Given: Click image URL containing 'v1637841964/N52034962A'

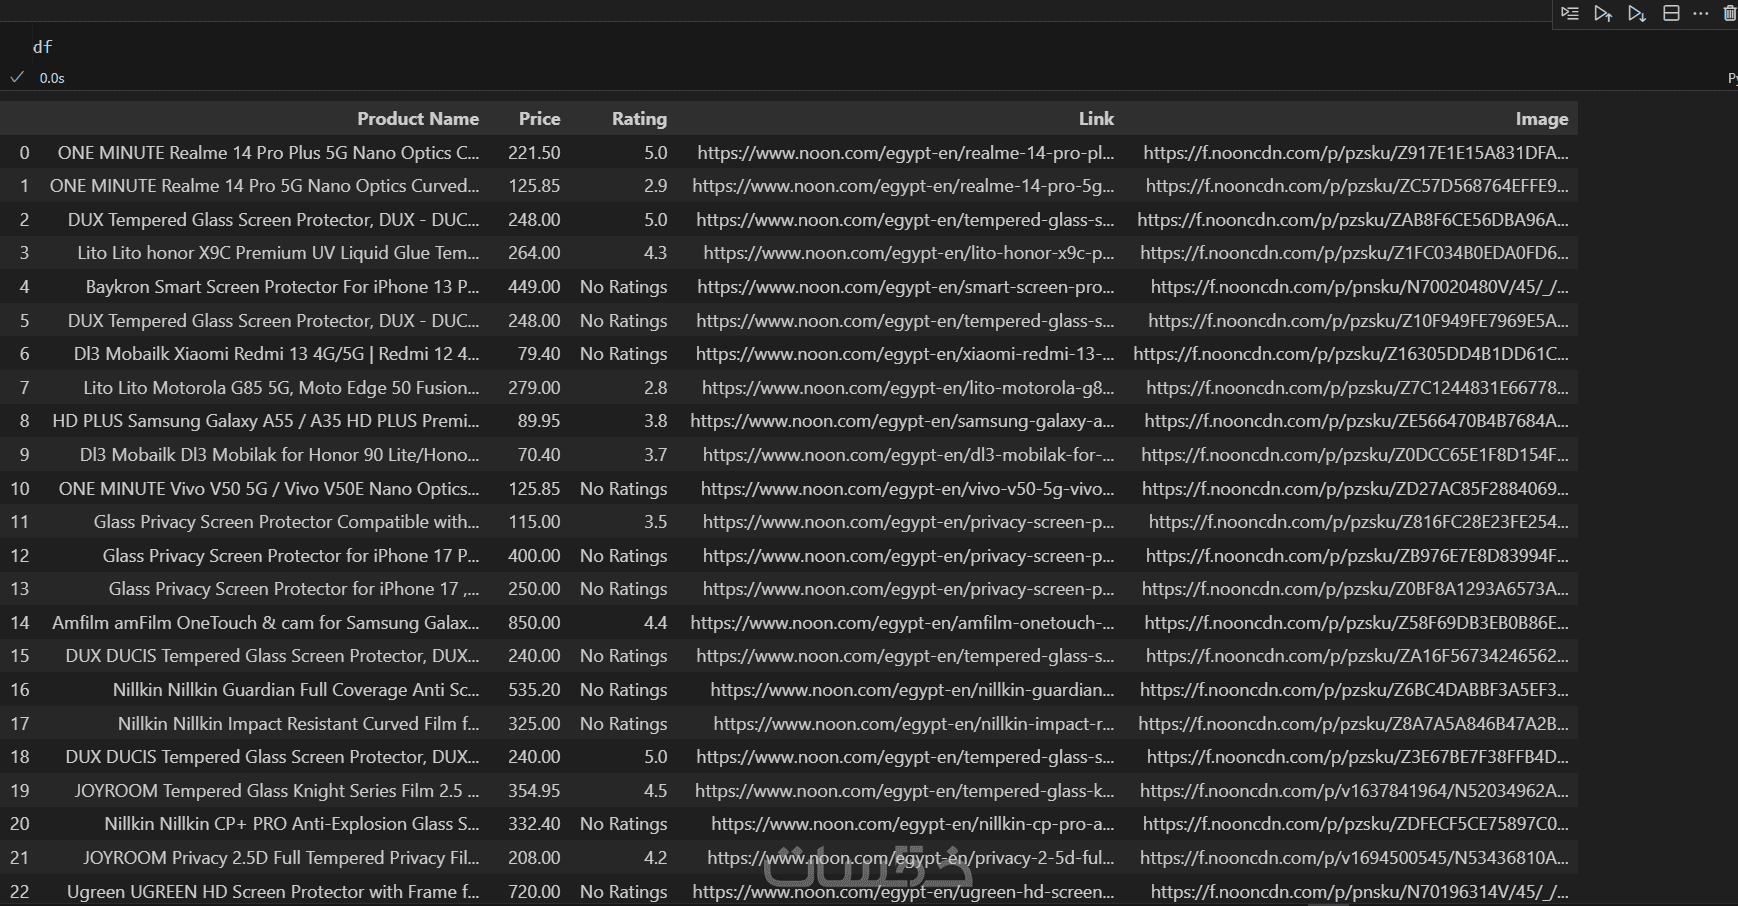Looking at the screenshot, I should point(1354,791).
